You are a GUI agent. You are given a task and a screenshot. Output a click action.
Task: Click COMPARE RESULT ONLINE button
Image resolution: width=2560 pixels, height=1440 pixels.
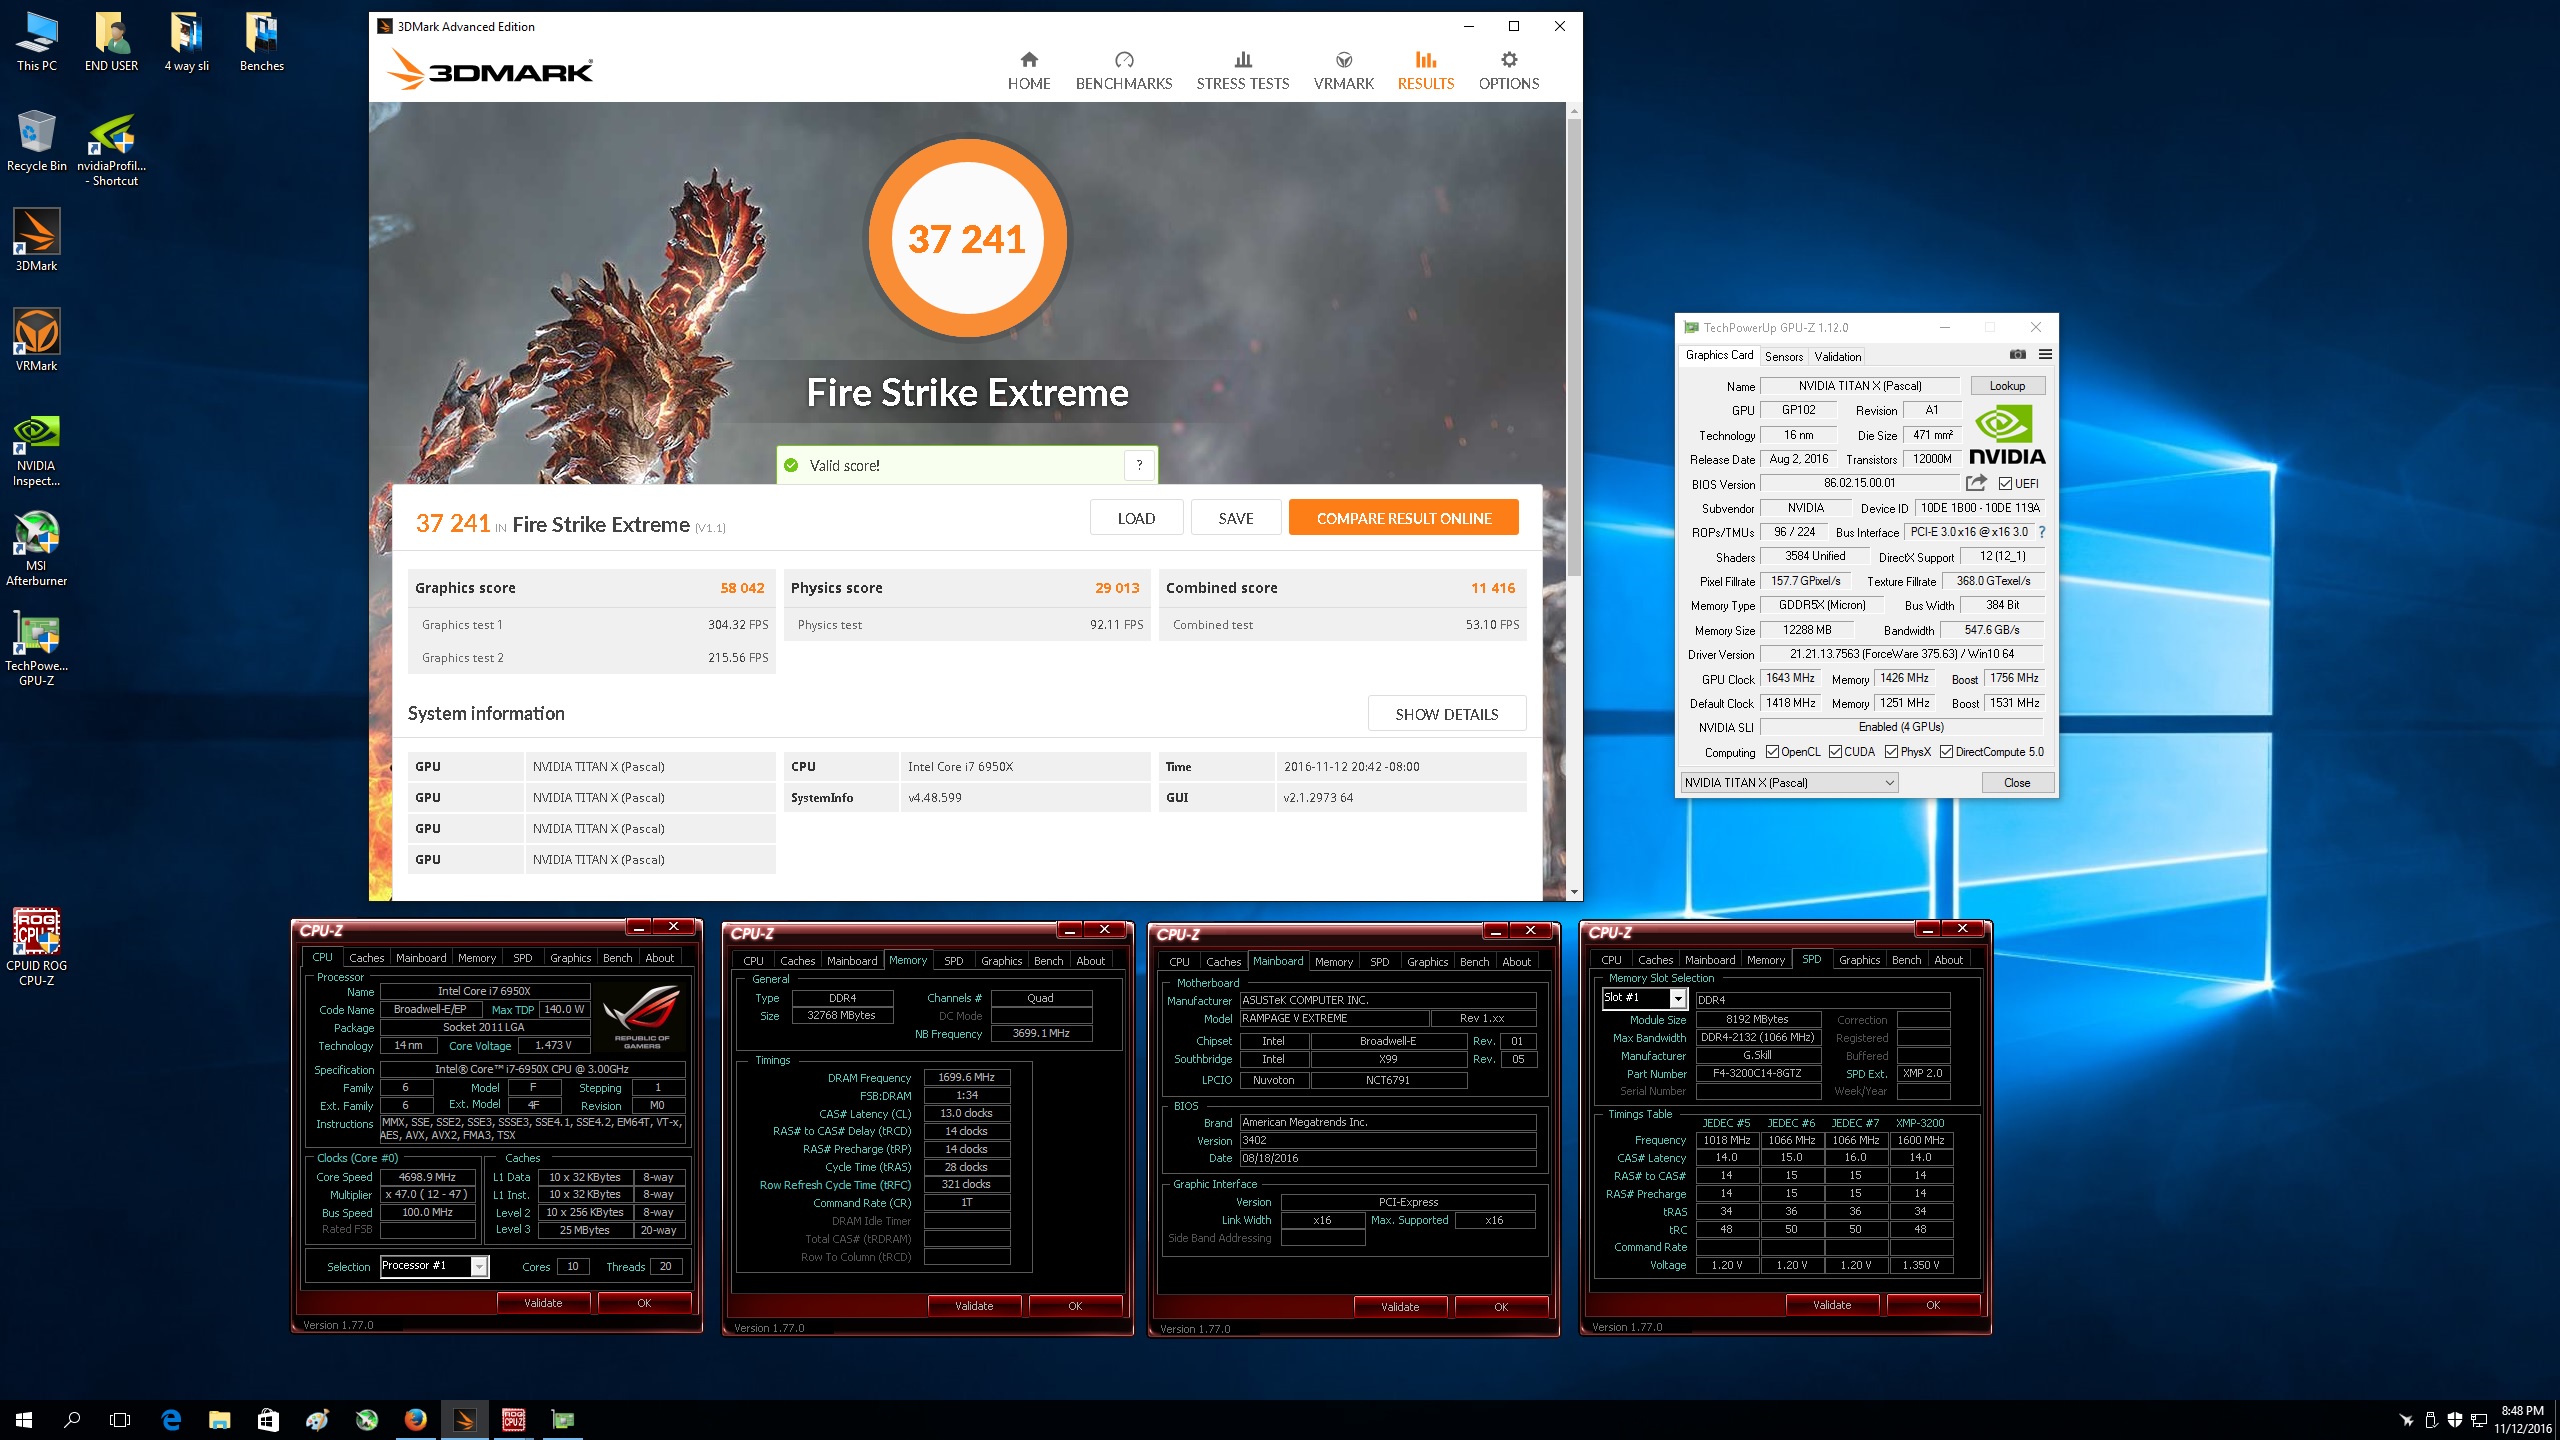(1404, 518)
